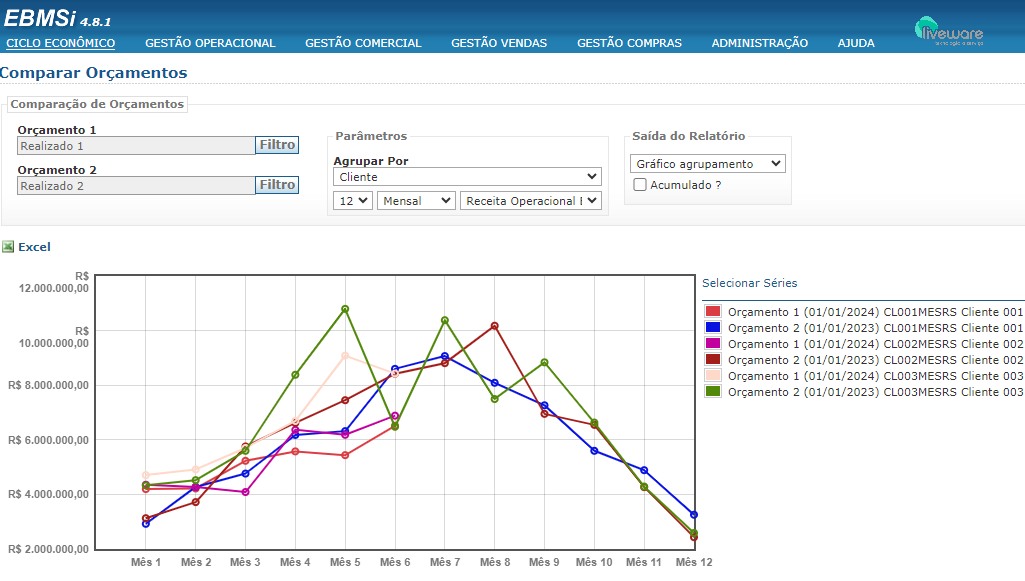Viewport: 1025px width, 581px height.
Task: Click the Excel export icon
Action: point(8,247)
